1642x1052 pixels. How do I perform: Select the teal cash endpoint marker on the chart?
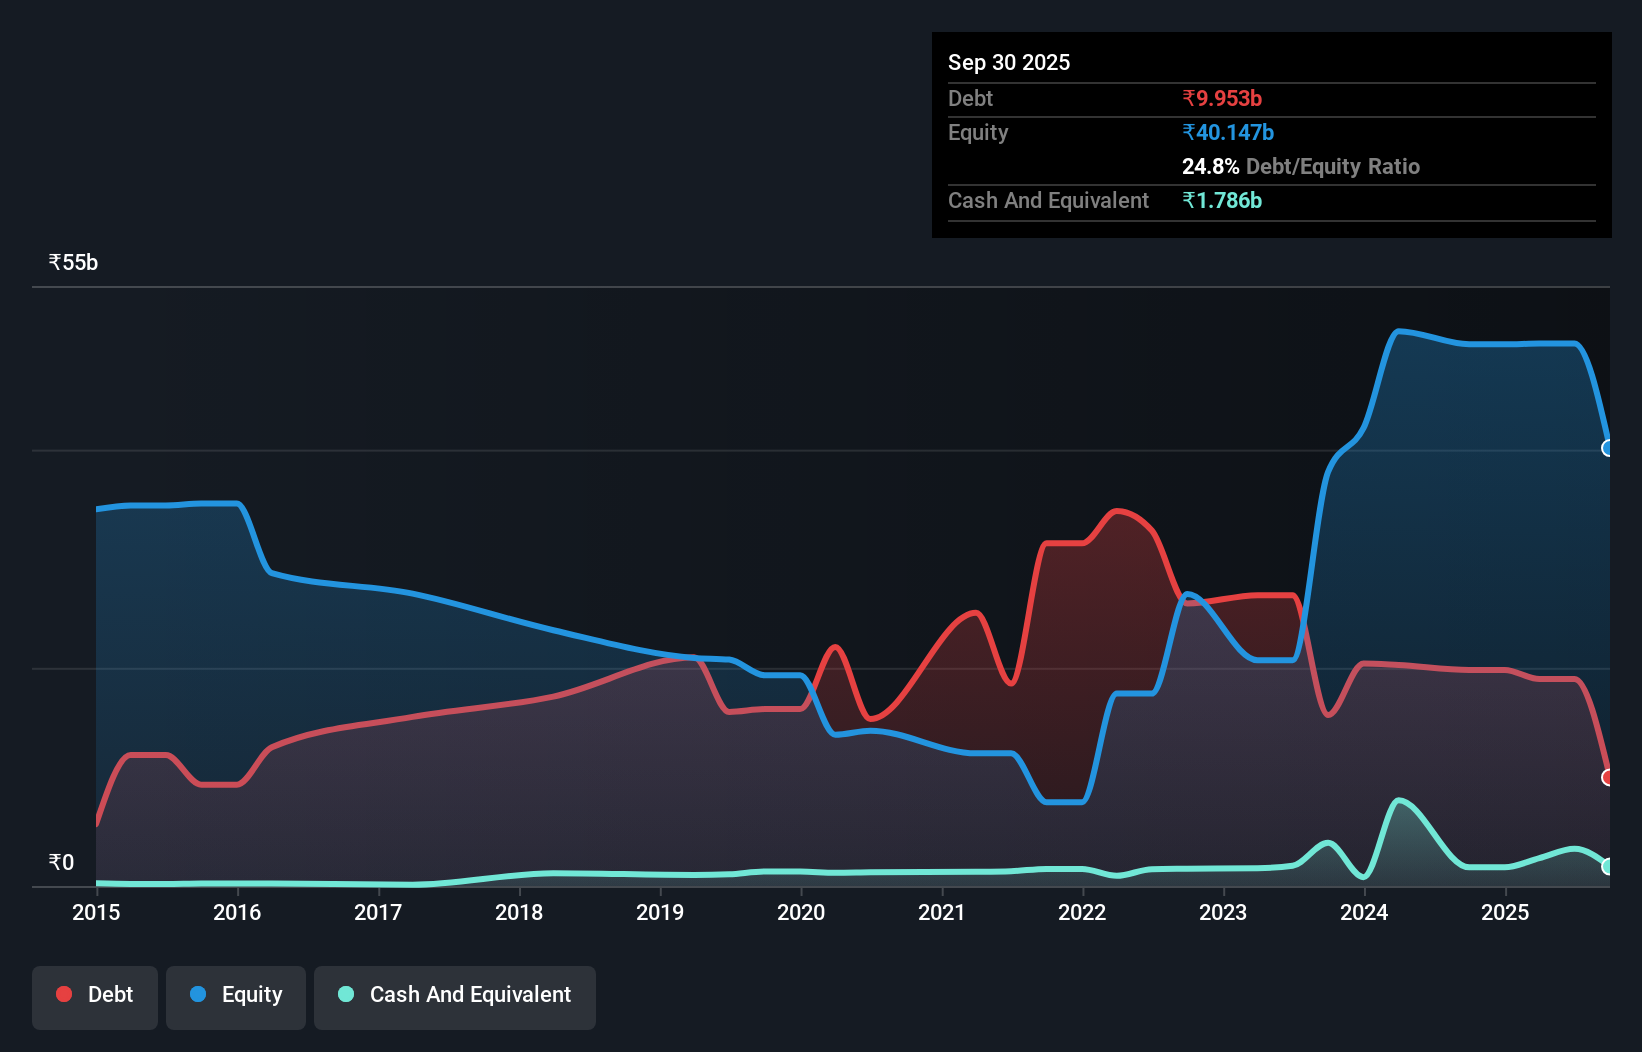[x=1606, y=866]
